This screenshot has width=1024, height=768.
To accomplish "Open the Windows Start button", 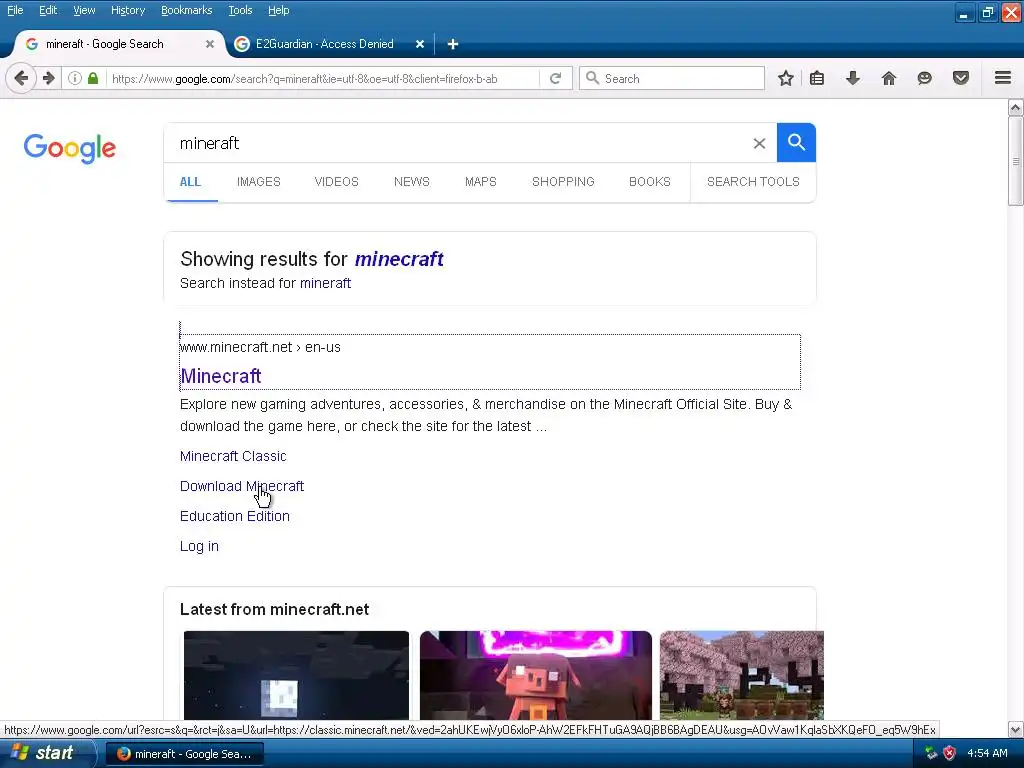I will coord(46,753).
